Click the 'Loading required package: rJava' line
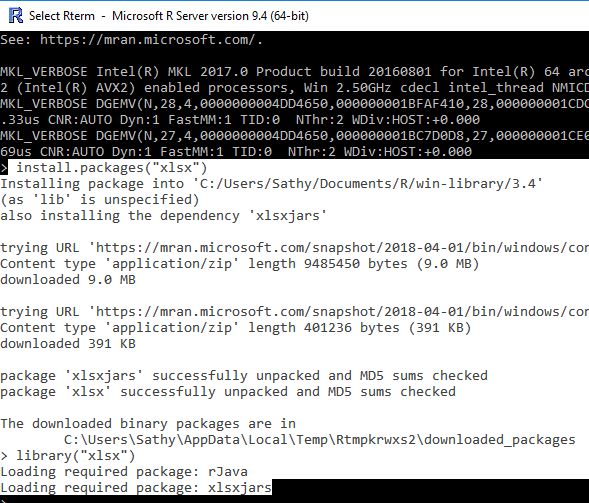 point(124,471)
